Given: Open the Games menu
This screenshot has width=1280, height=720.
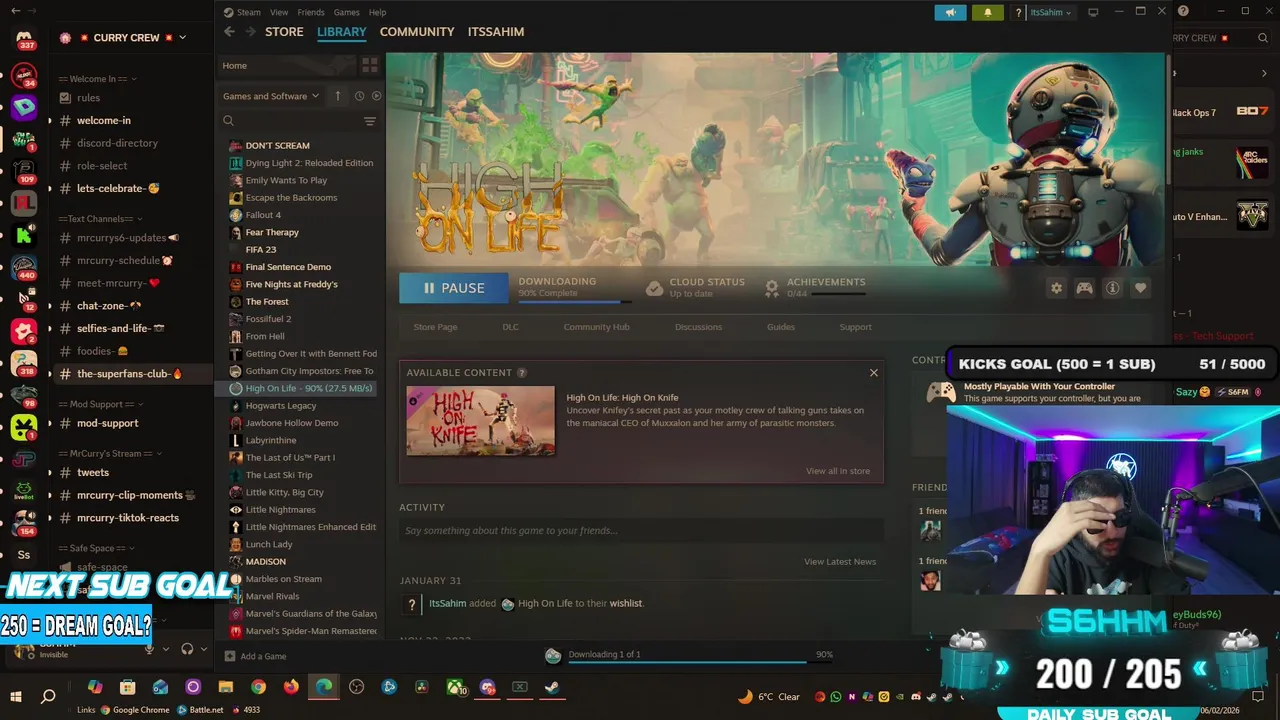Looking at the screenshot, I should 347,12.
